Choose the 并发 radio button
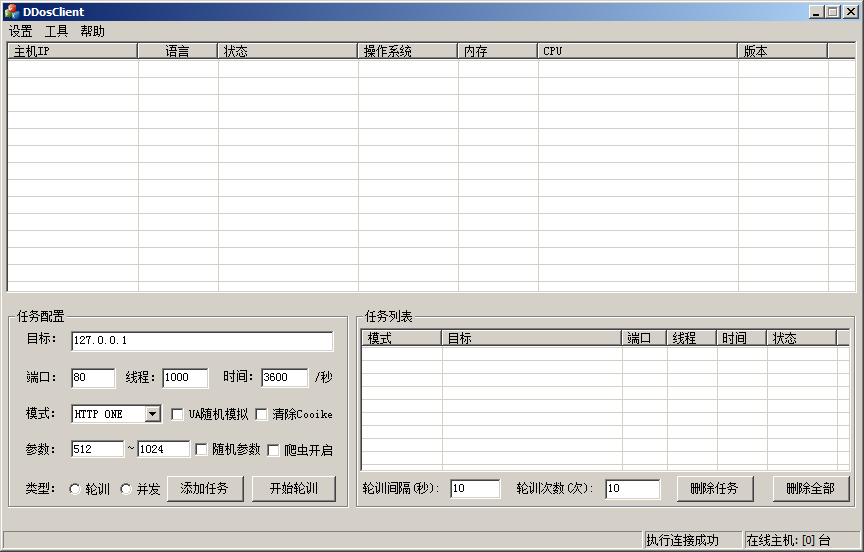Screen dimensions: 864x552 (x=126, y=489)
